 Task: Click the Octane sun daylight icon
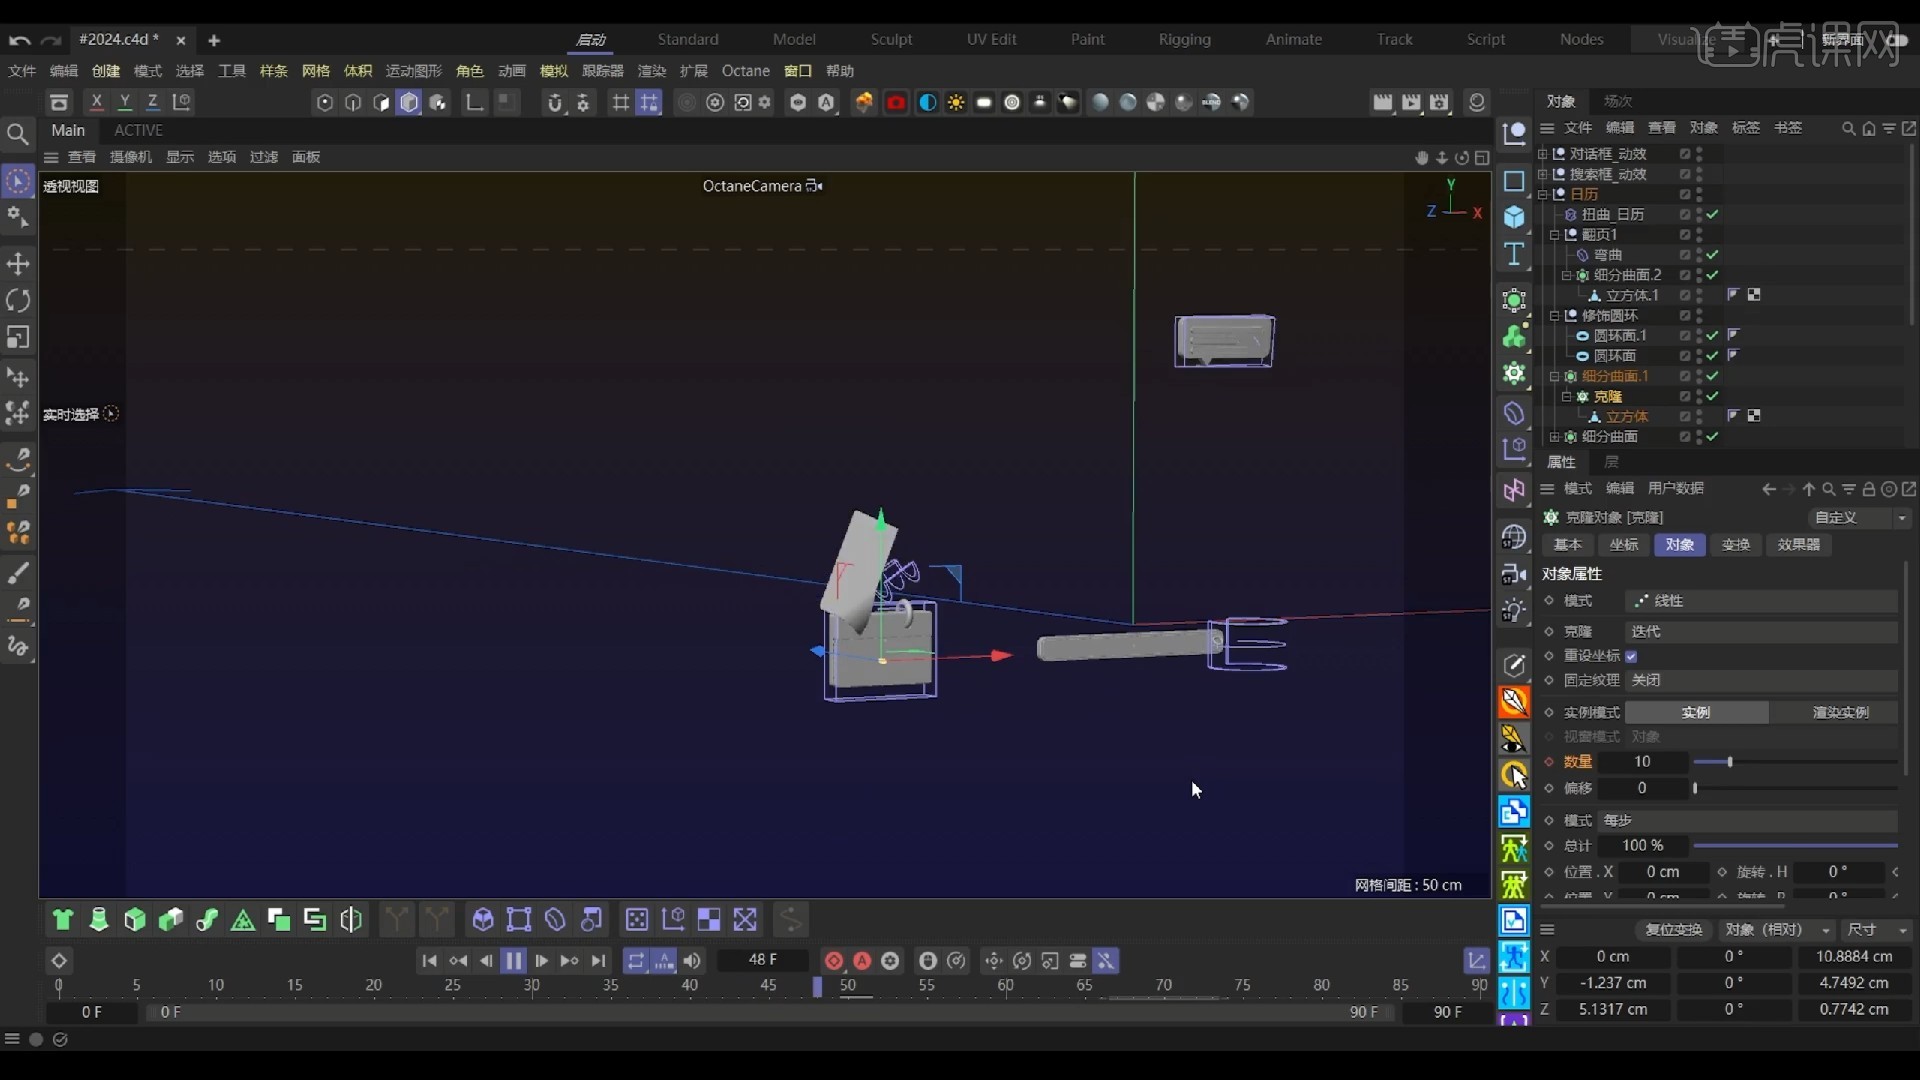(x=956, y=102)
